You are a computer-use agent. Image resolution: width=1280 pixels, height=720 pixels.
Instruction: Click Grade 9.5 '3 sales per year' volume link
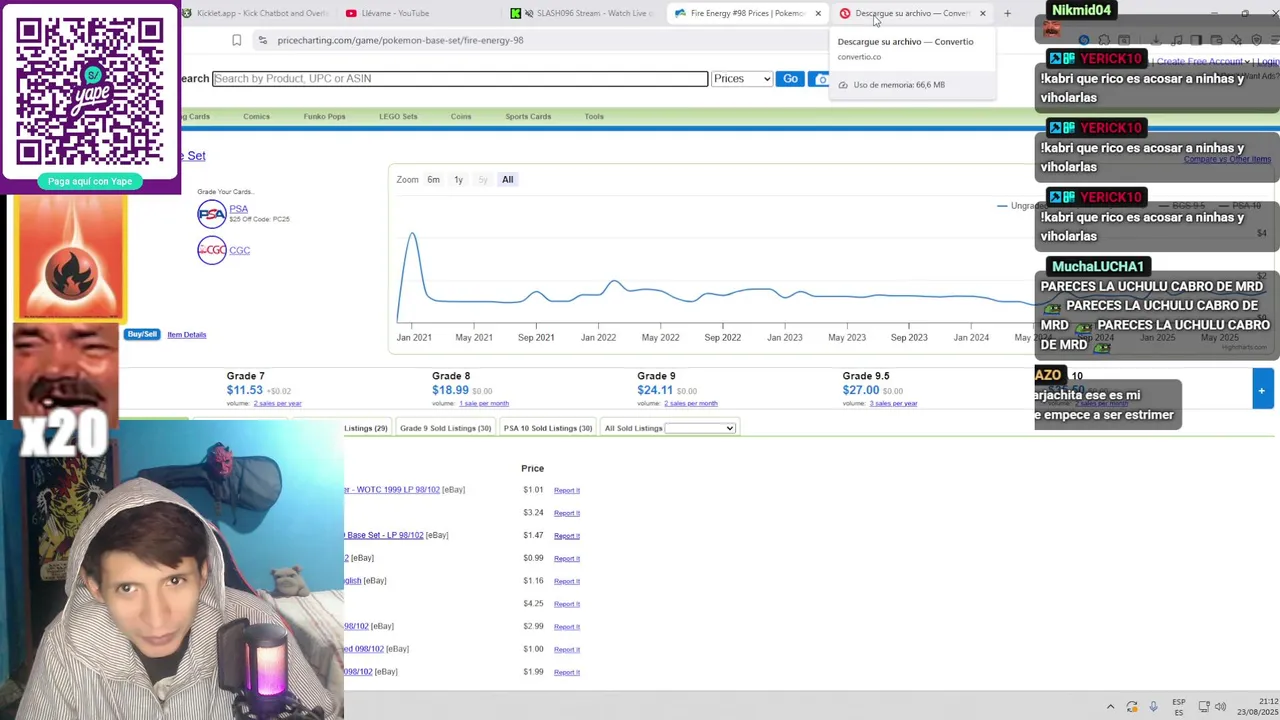click(x=893, y=403)
